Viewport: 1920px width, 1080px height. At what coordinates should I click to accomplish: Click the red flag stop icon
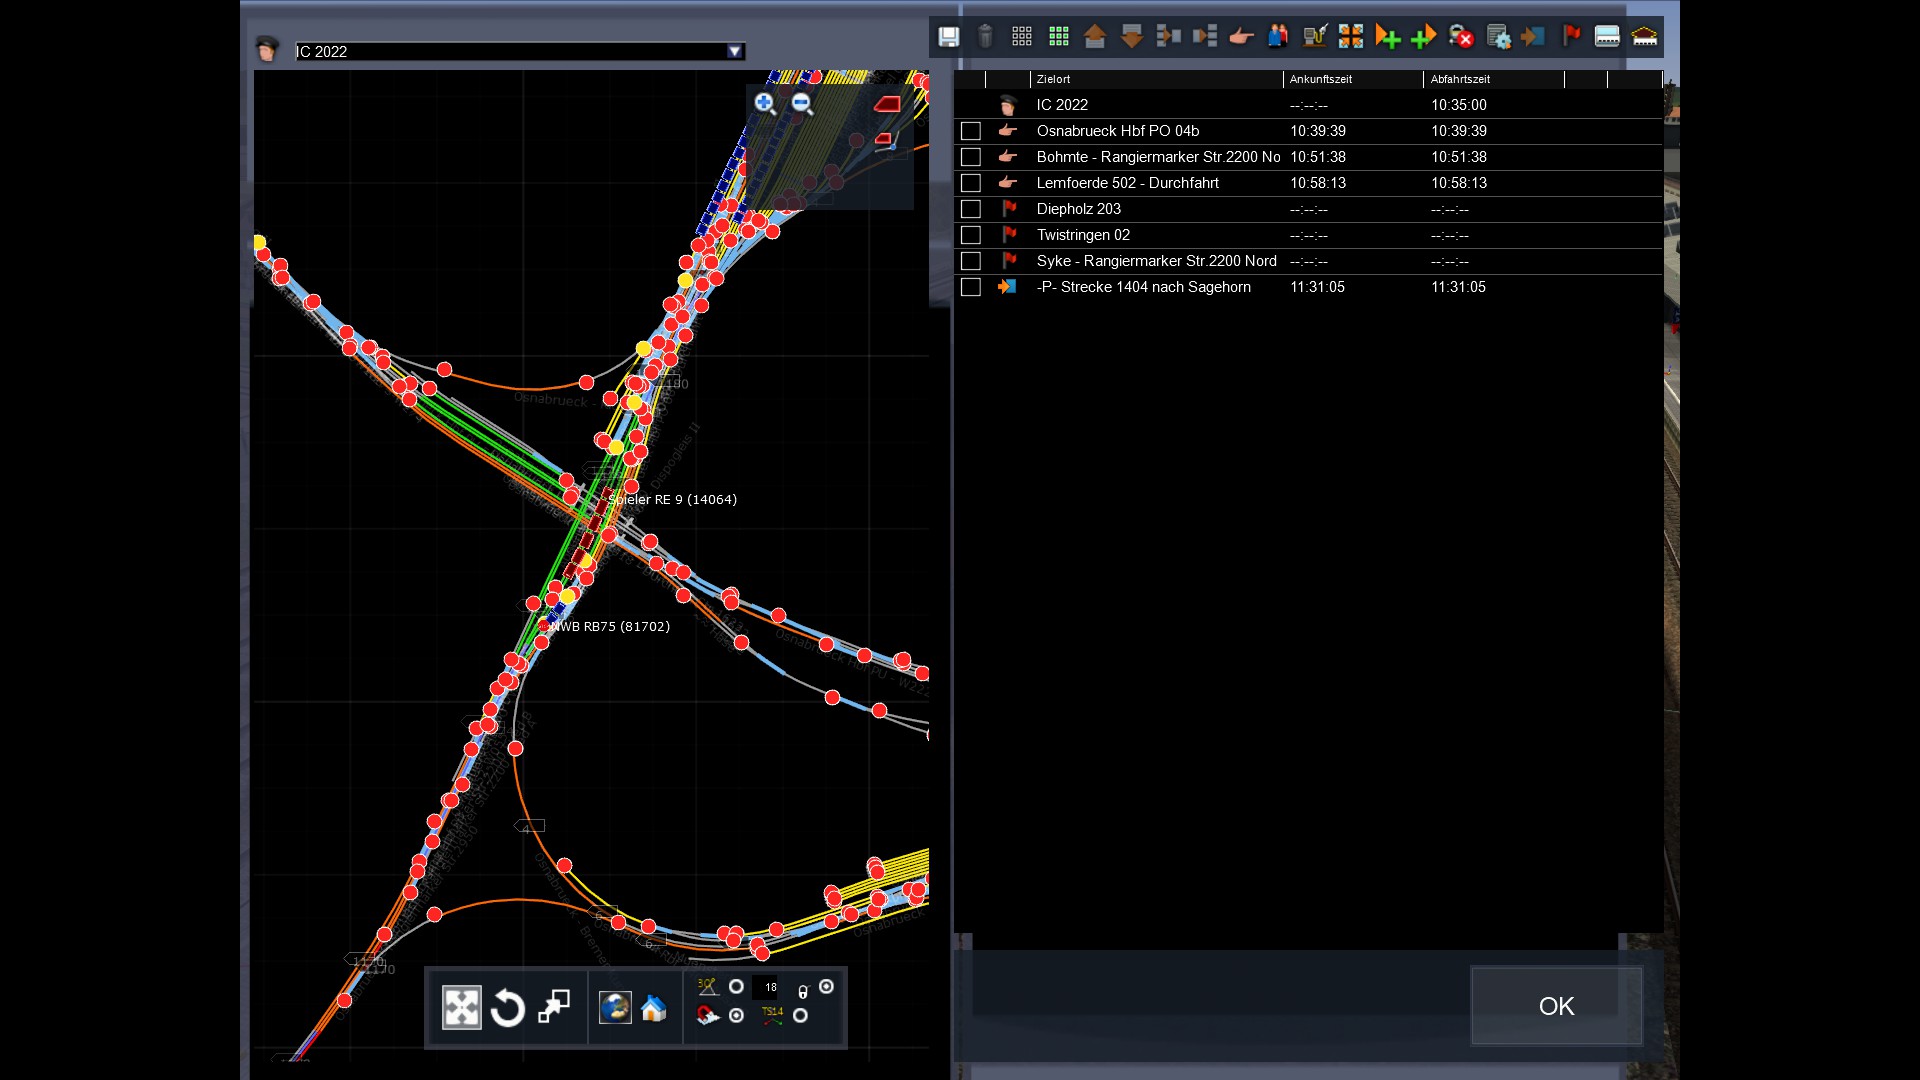click(1571, 37)
